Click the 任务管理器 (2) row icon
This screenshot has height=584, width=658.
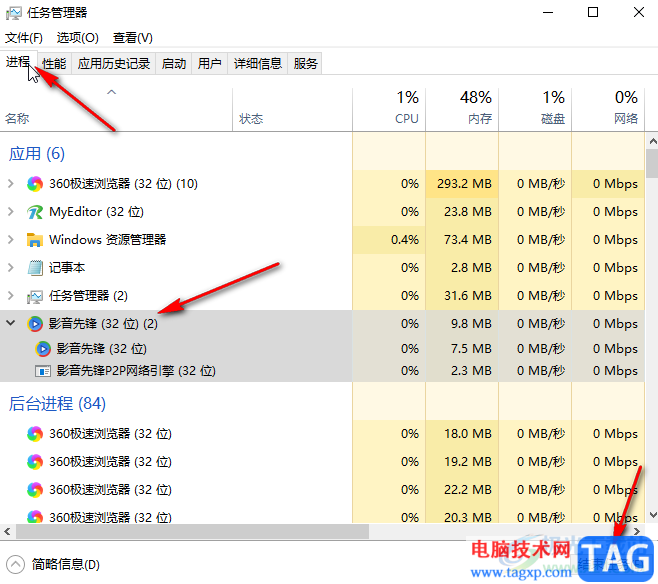(35, 296)
